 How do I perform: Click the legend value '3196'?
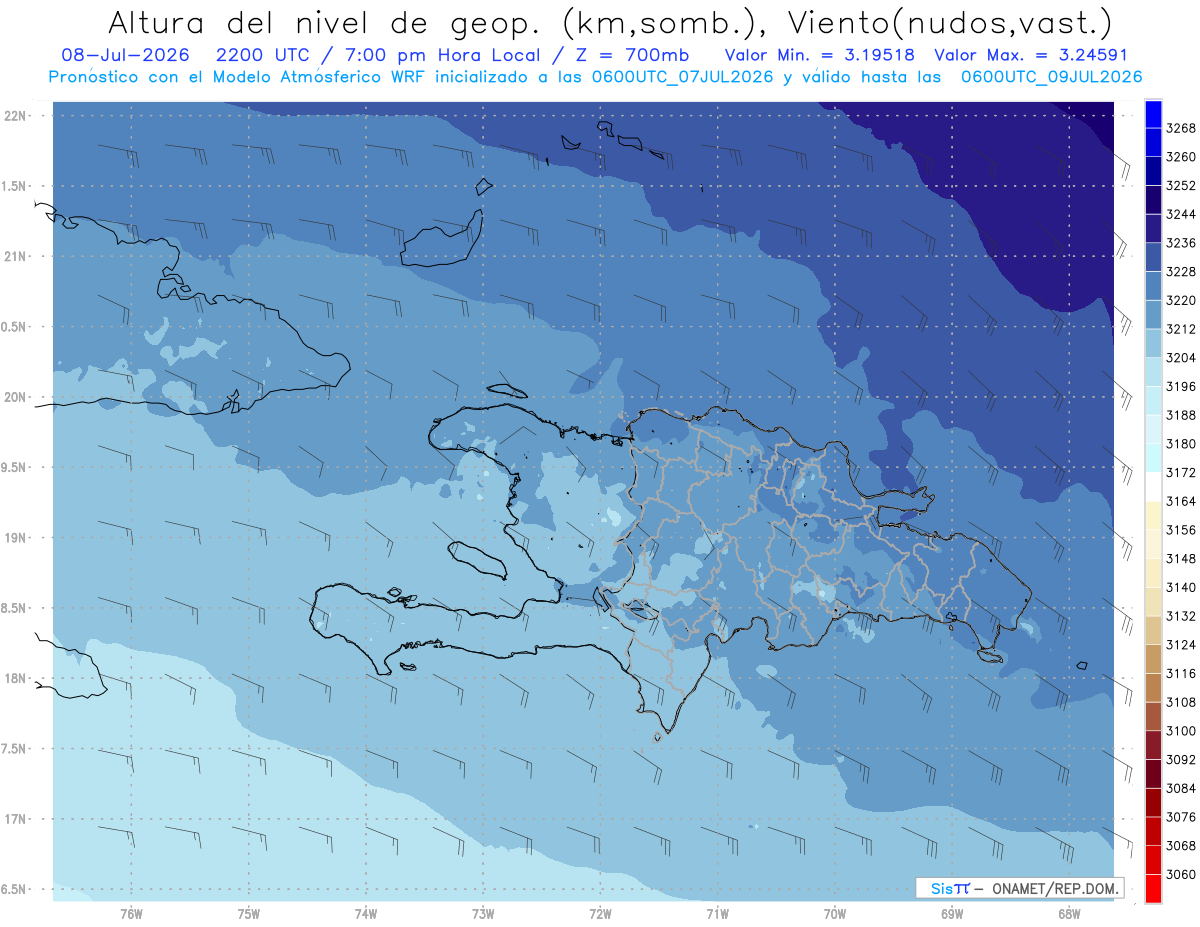(1181, 387)
